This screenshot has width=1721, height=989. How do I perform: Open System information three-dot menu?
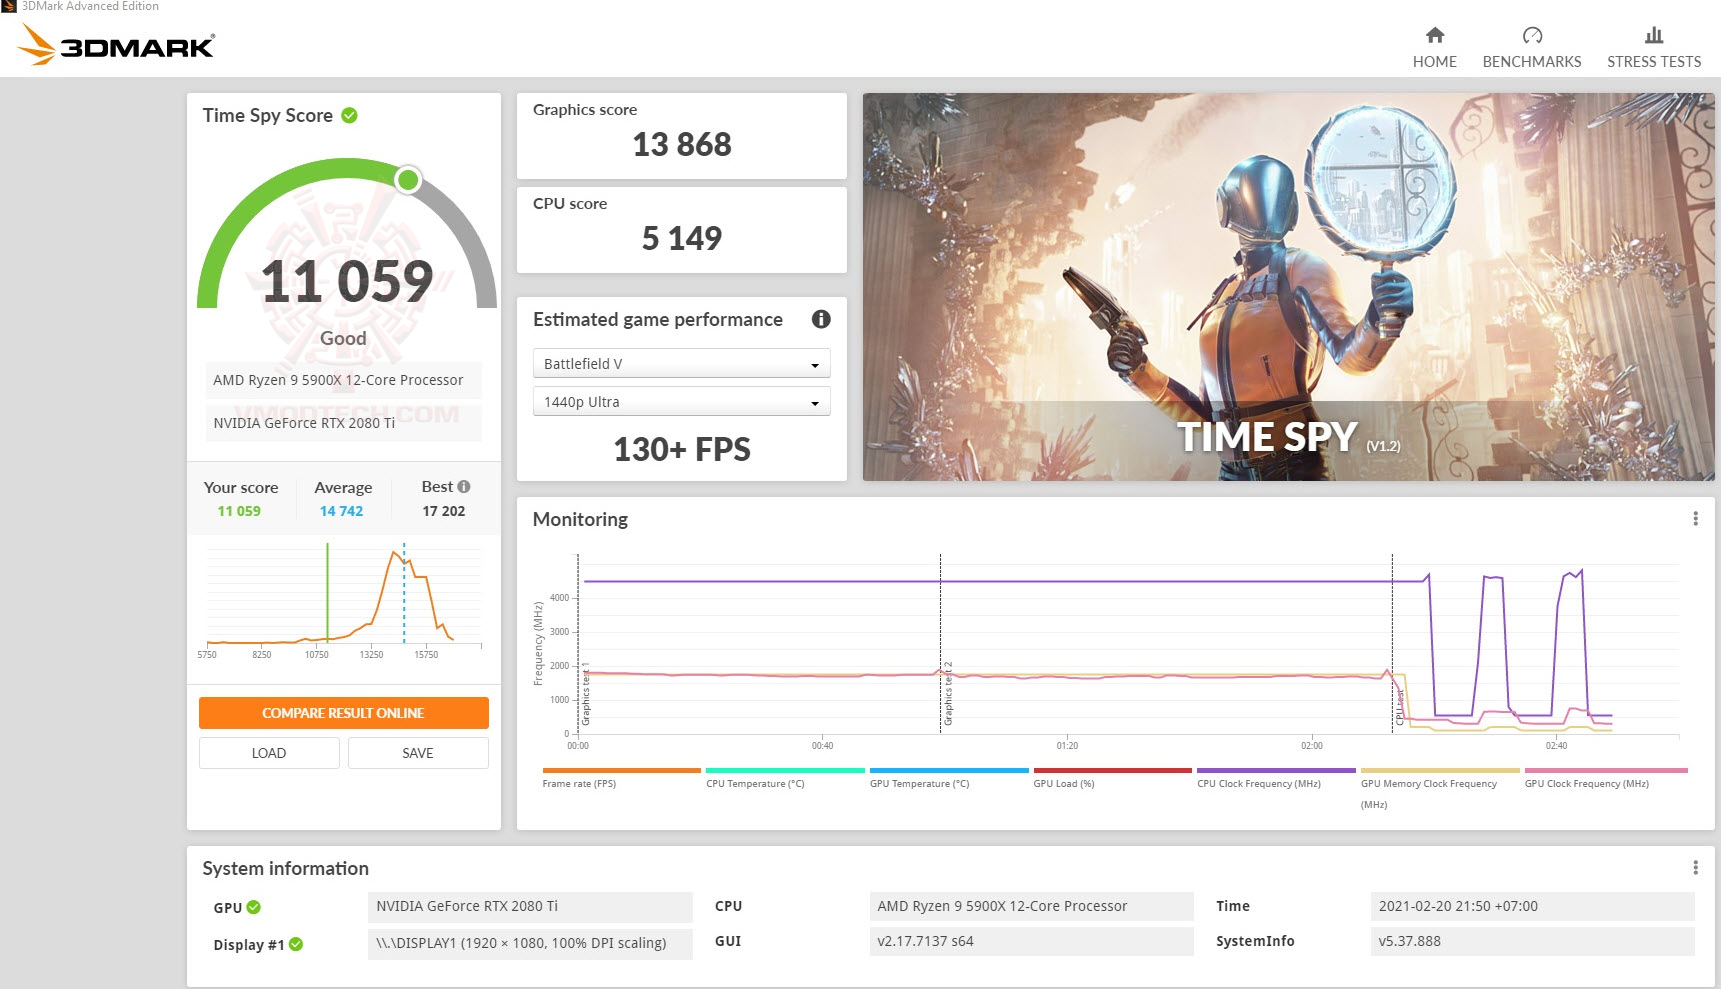[1695, 867]
